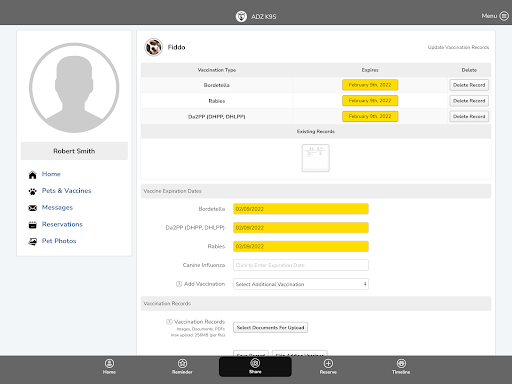
Task: Delete the Da2PP (DHPP, DHLPP) record
Action: 469,116
